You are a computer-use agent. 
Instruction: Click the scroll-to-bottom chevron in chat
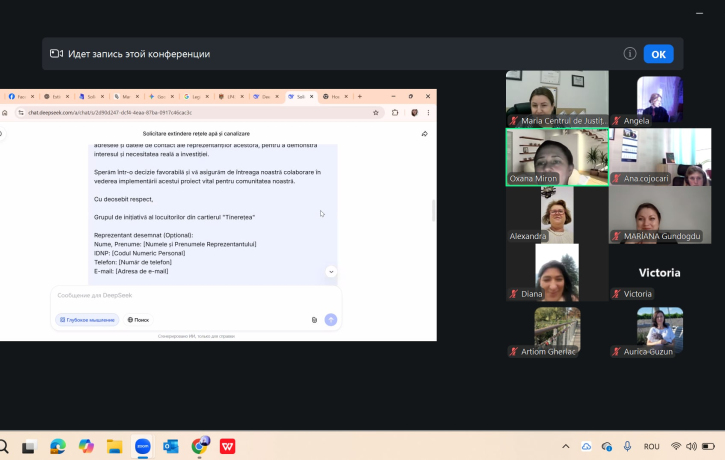pos(331,271)
